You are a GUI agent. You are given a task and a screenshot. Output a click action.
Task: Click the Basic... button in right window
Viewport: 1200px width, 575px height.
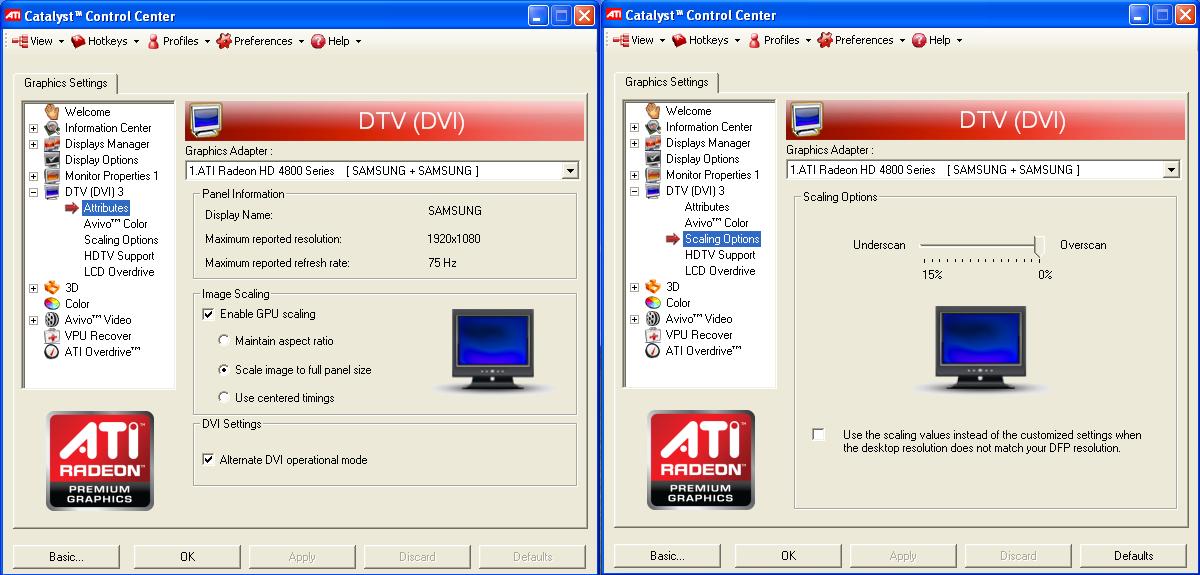coord(667,556)
